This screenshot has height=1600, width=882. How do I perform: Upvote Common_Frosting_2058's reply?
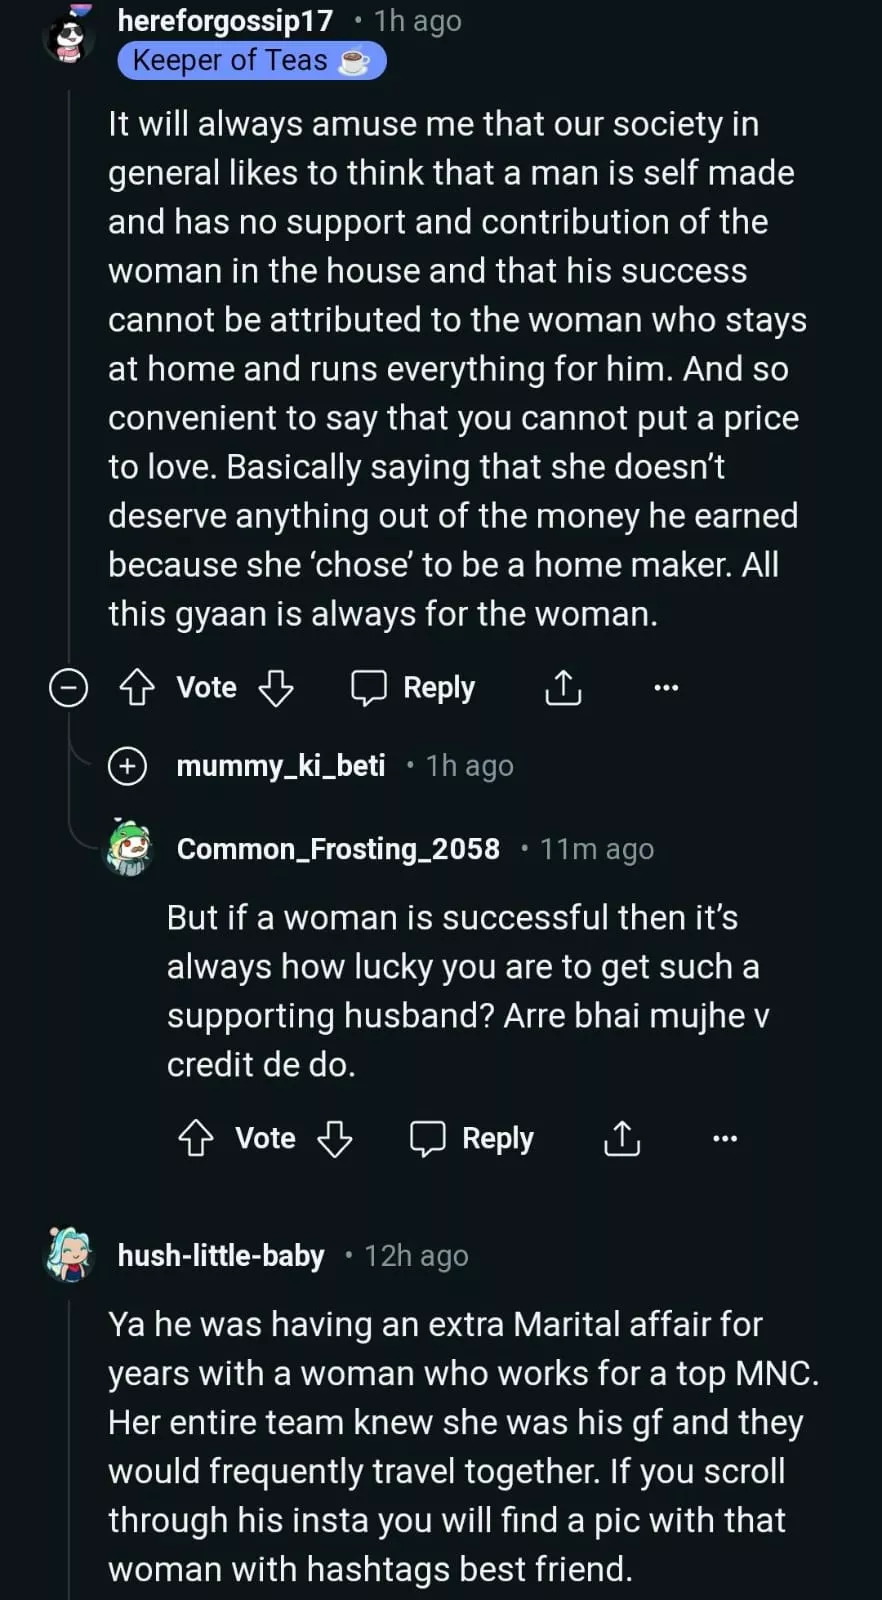pos(196,1138)
